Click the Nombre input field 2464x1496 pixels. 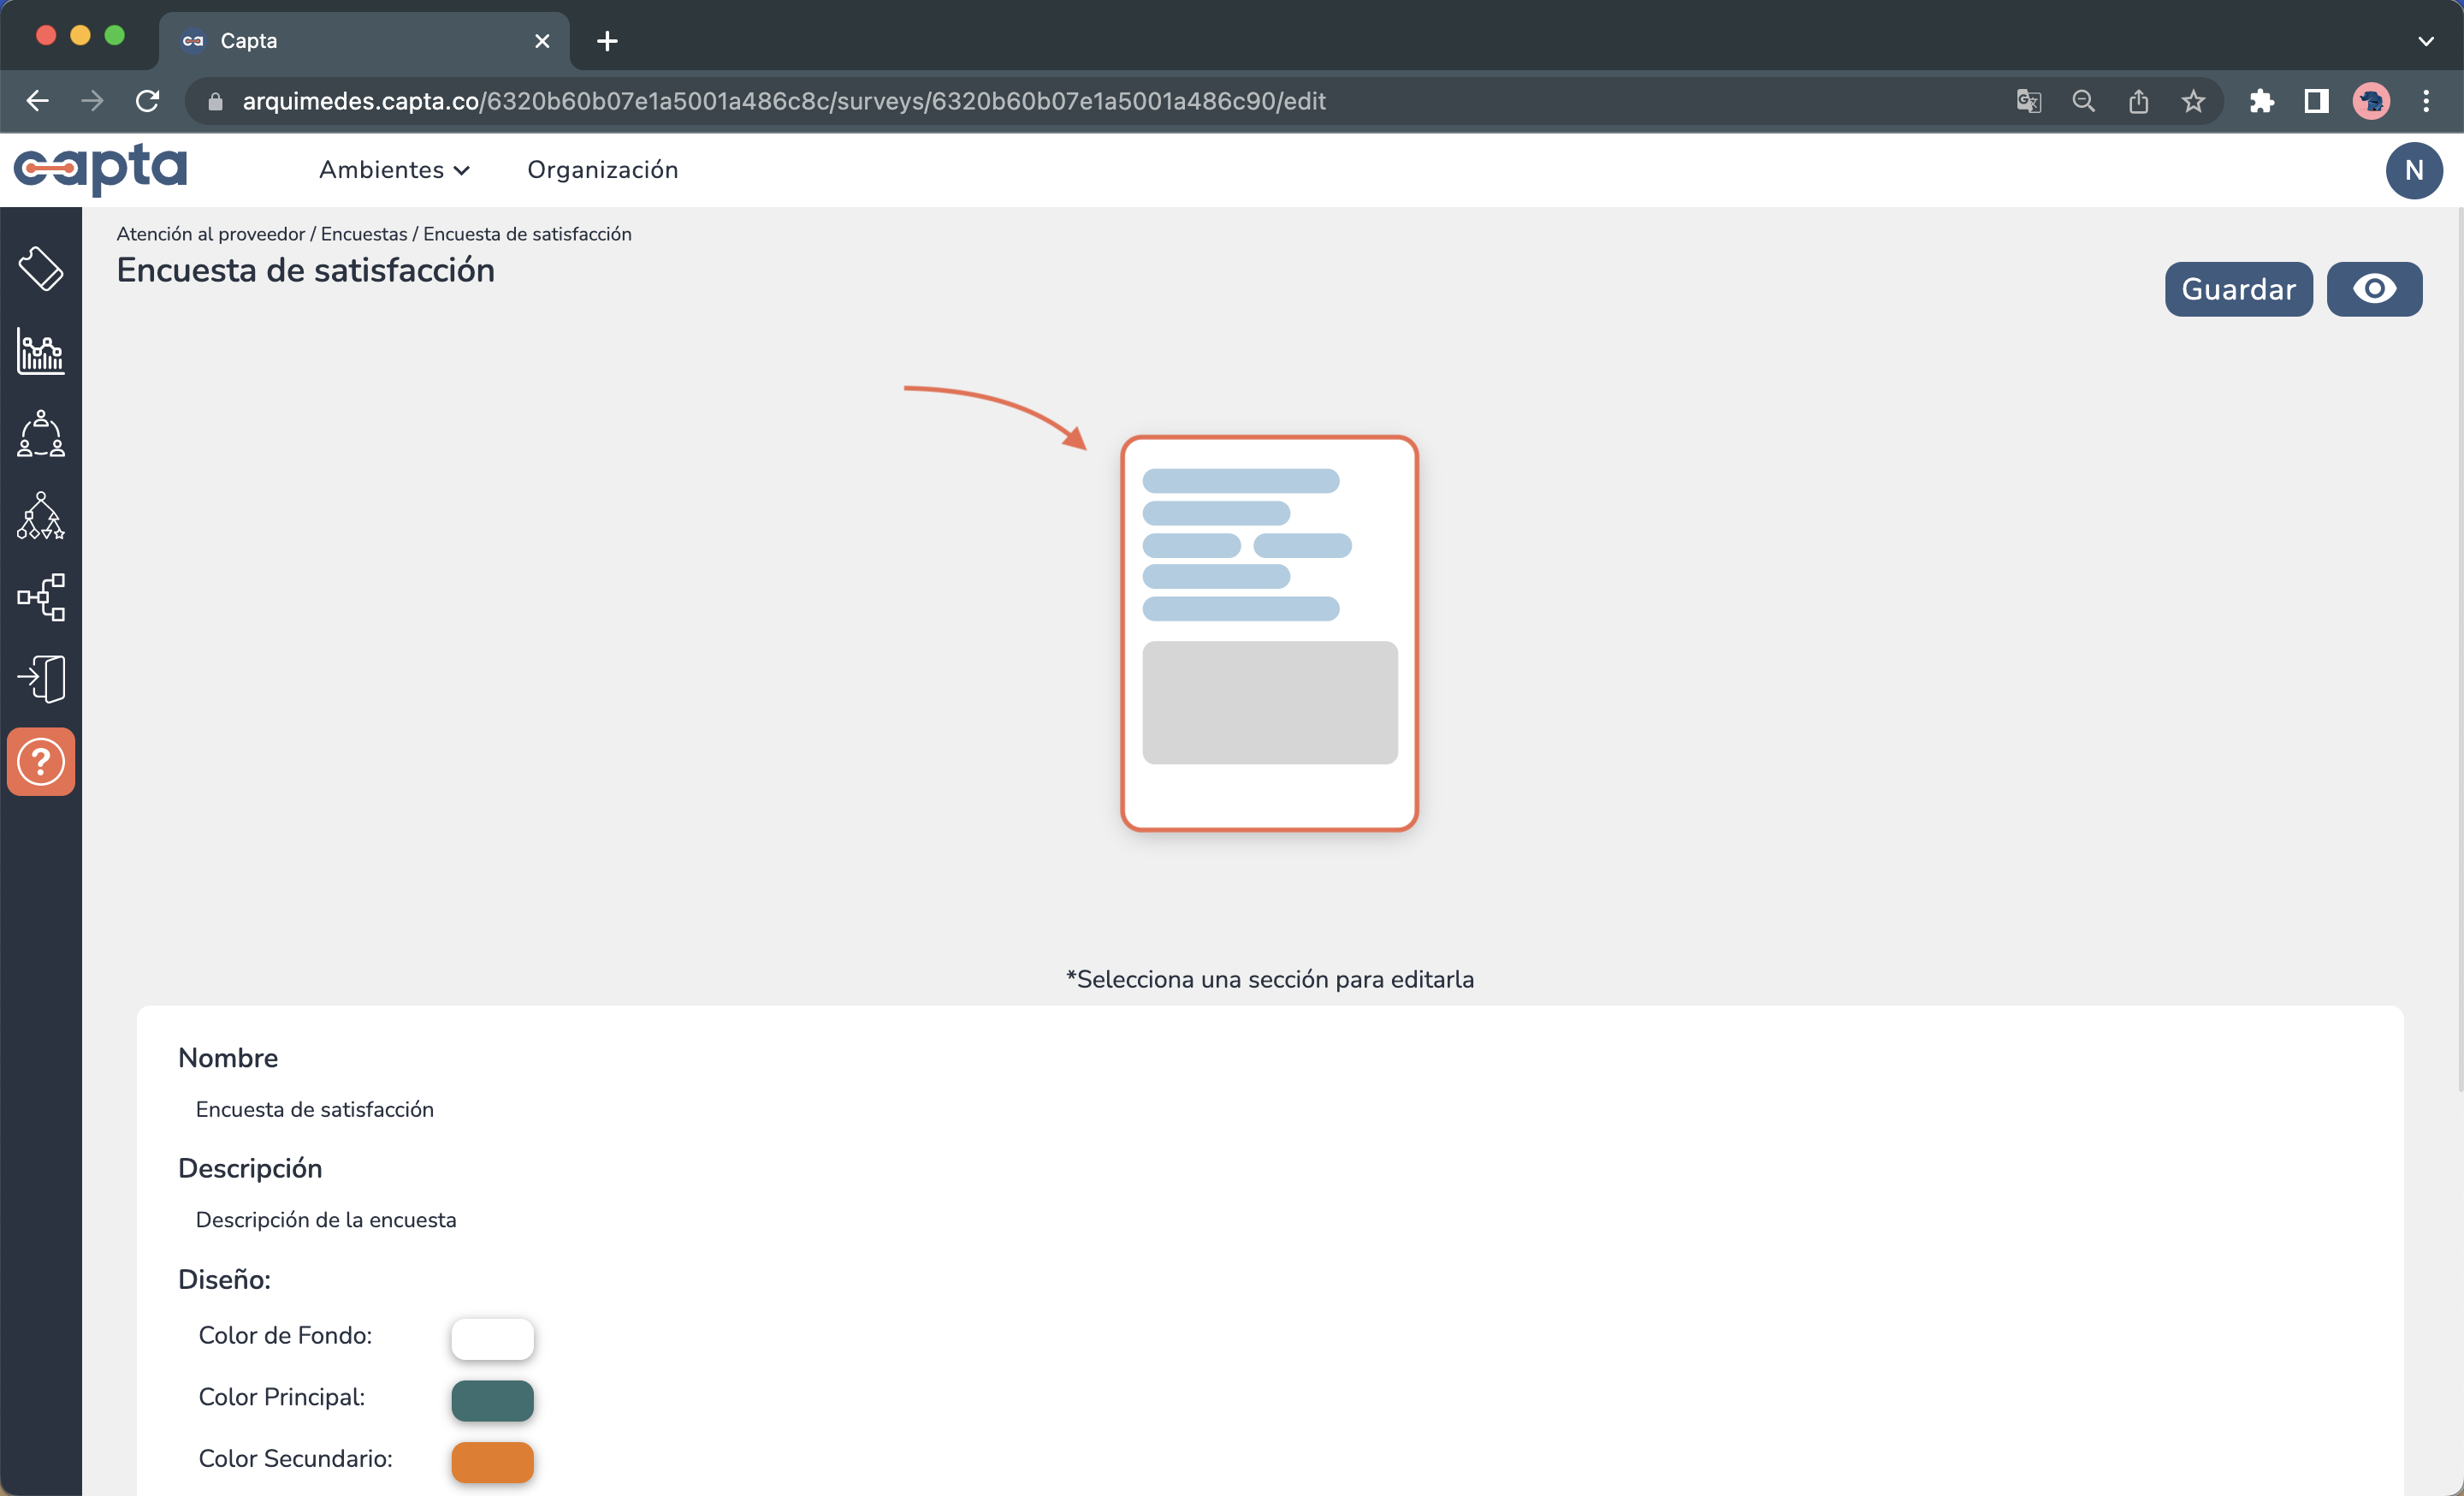pyautogui.click(x=314, y=1109)
